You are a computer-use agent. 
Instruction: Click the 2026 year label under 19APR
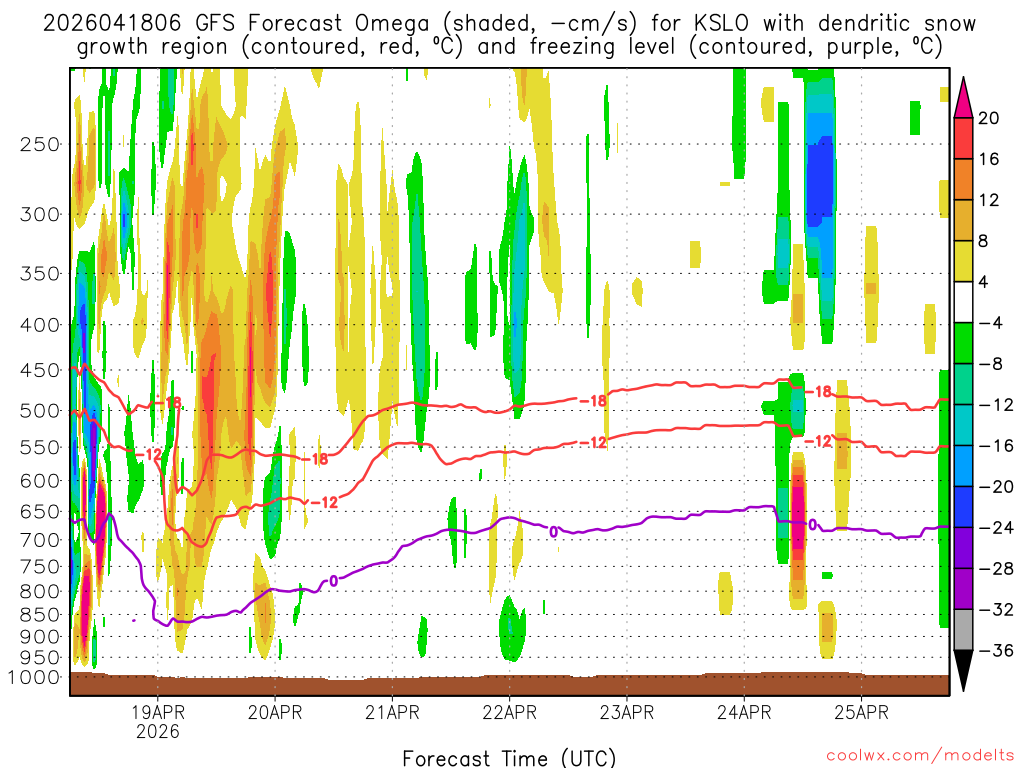(157, 731)
